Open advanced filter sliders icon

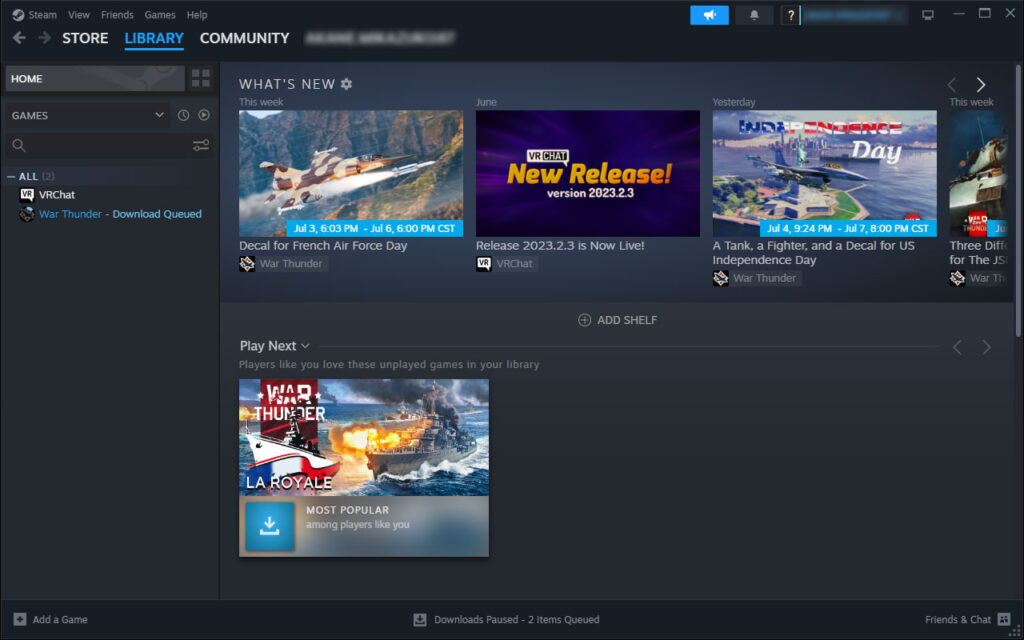coord(200,145)
